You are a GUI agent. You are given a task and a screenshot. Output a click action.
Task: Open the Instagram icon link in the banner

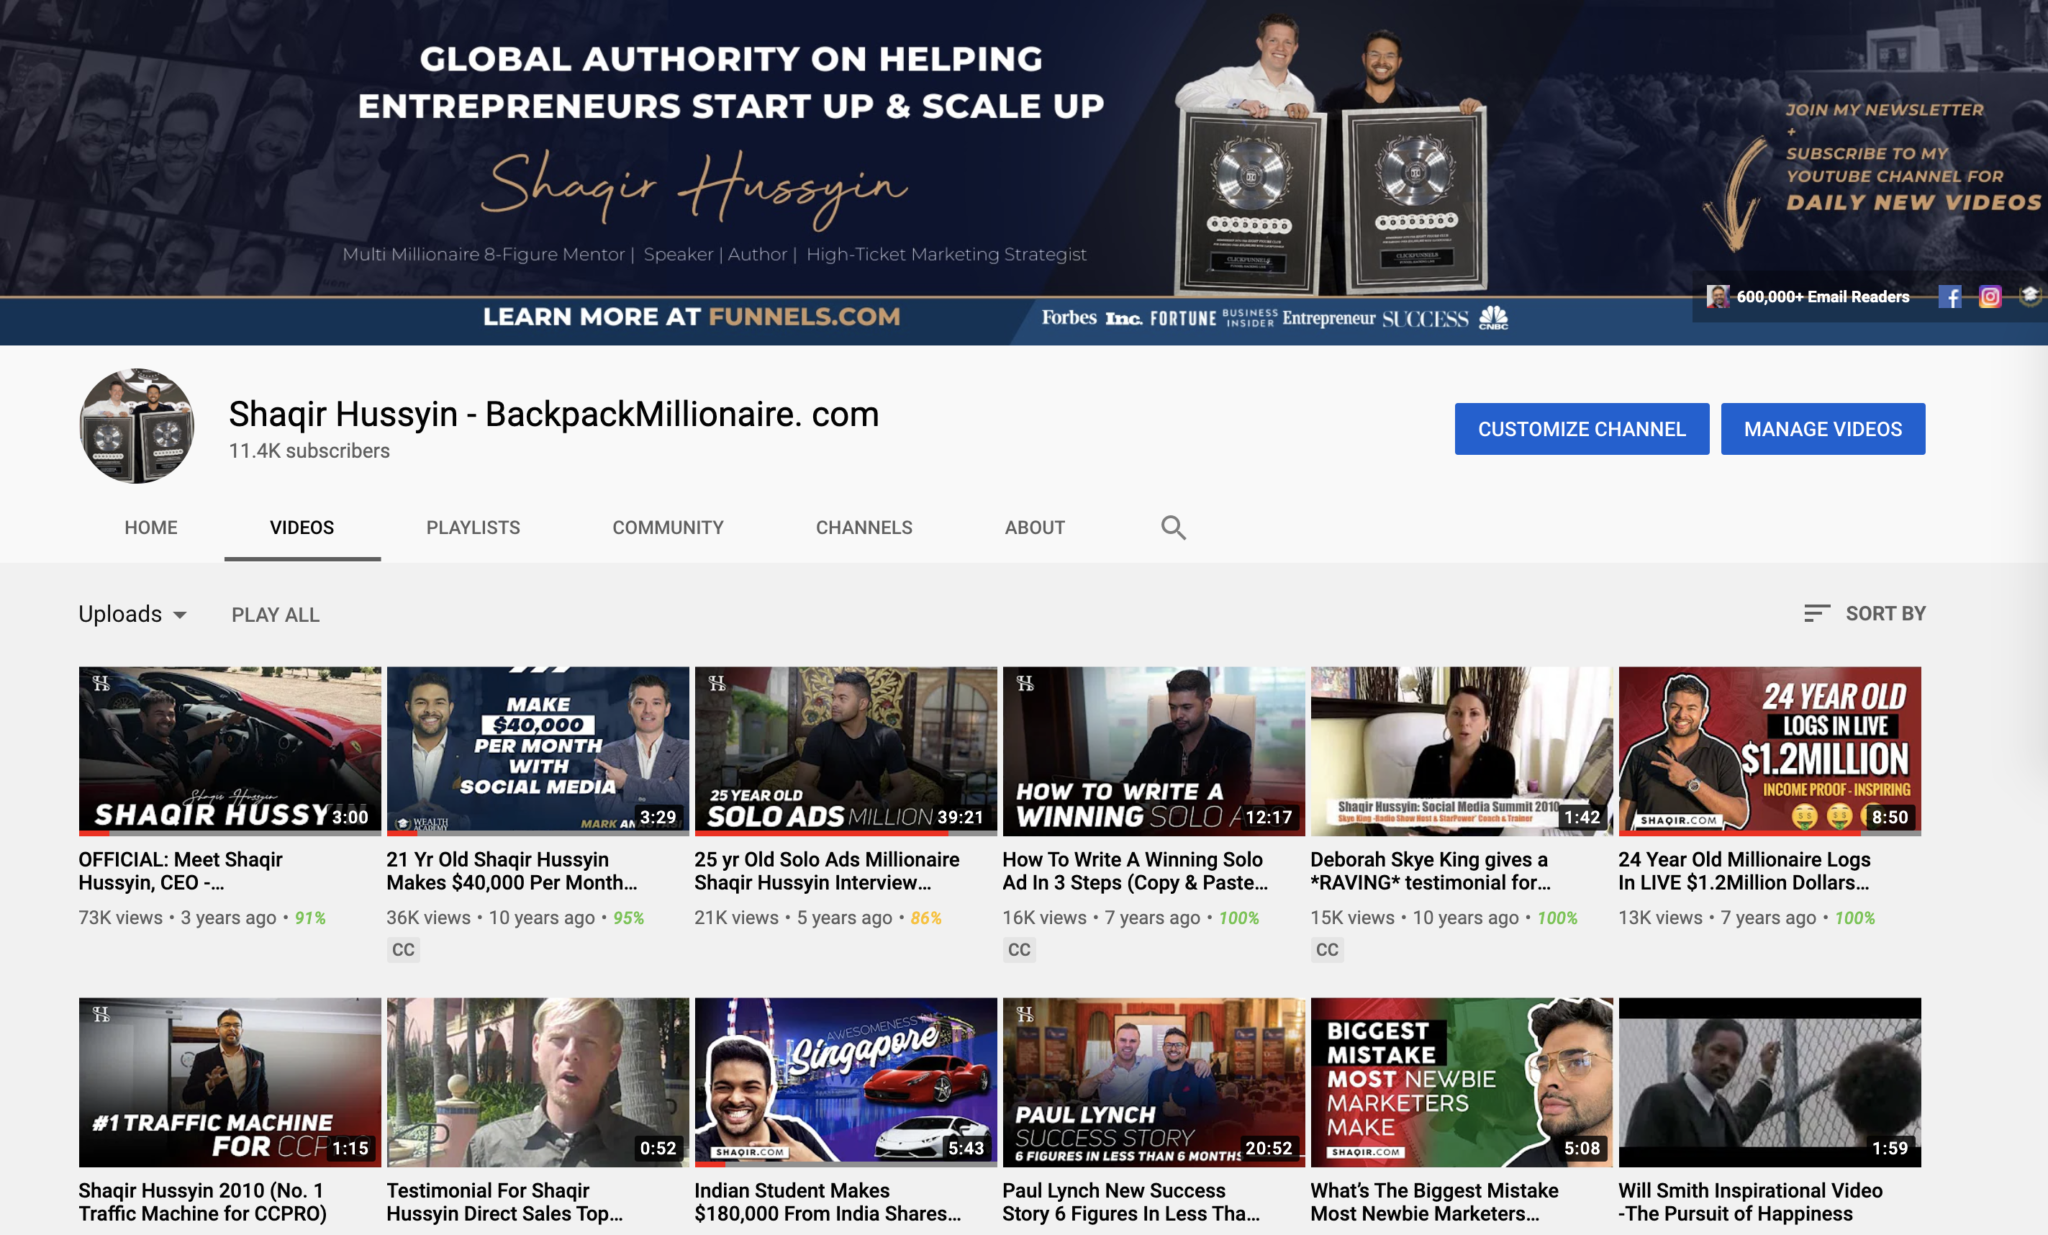pos(1990,297)
